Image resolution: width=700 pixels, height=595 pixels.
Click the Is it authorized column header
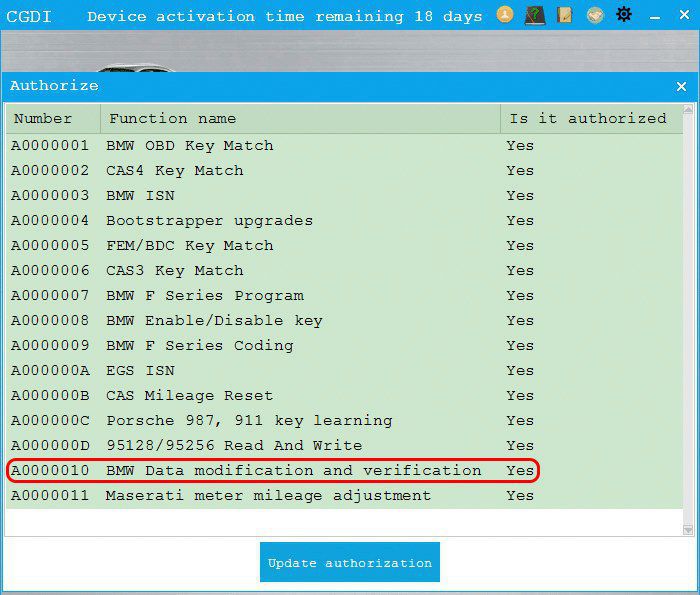592,119
